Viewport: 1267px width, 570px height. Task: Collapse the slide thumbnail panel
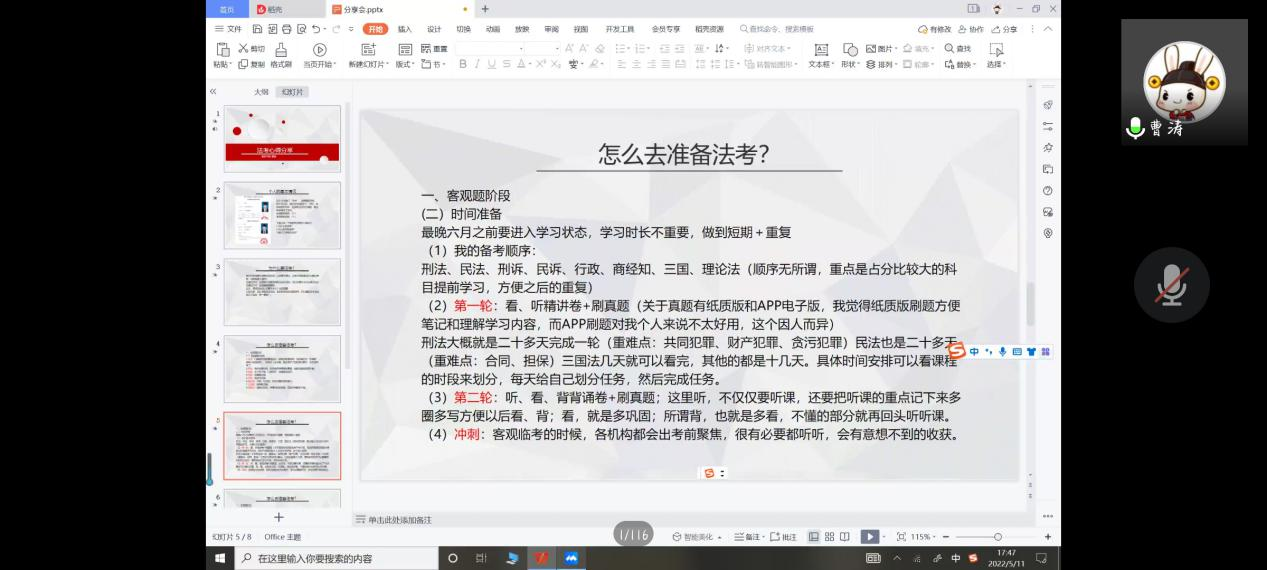point(213,91)
